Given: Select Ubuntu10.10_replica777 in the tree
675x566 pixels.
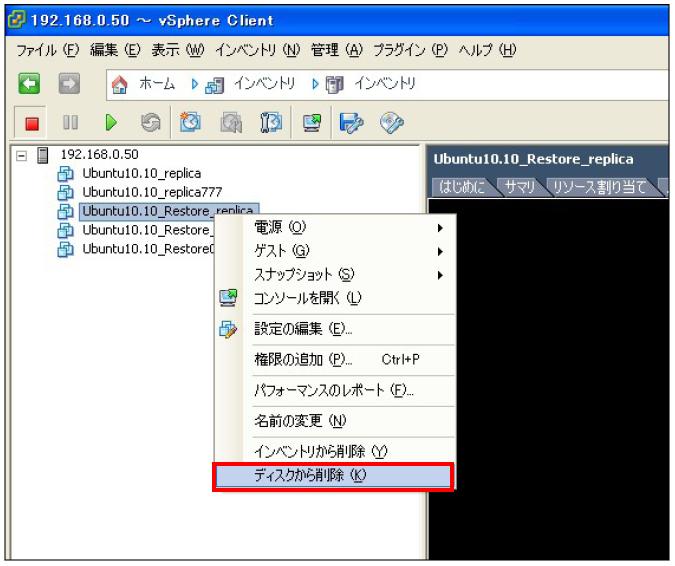Looking at the screenshot, I should click(x=152, y=192).
